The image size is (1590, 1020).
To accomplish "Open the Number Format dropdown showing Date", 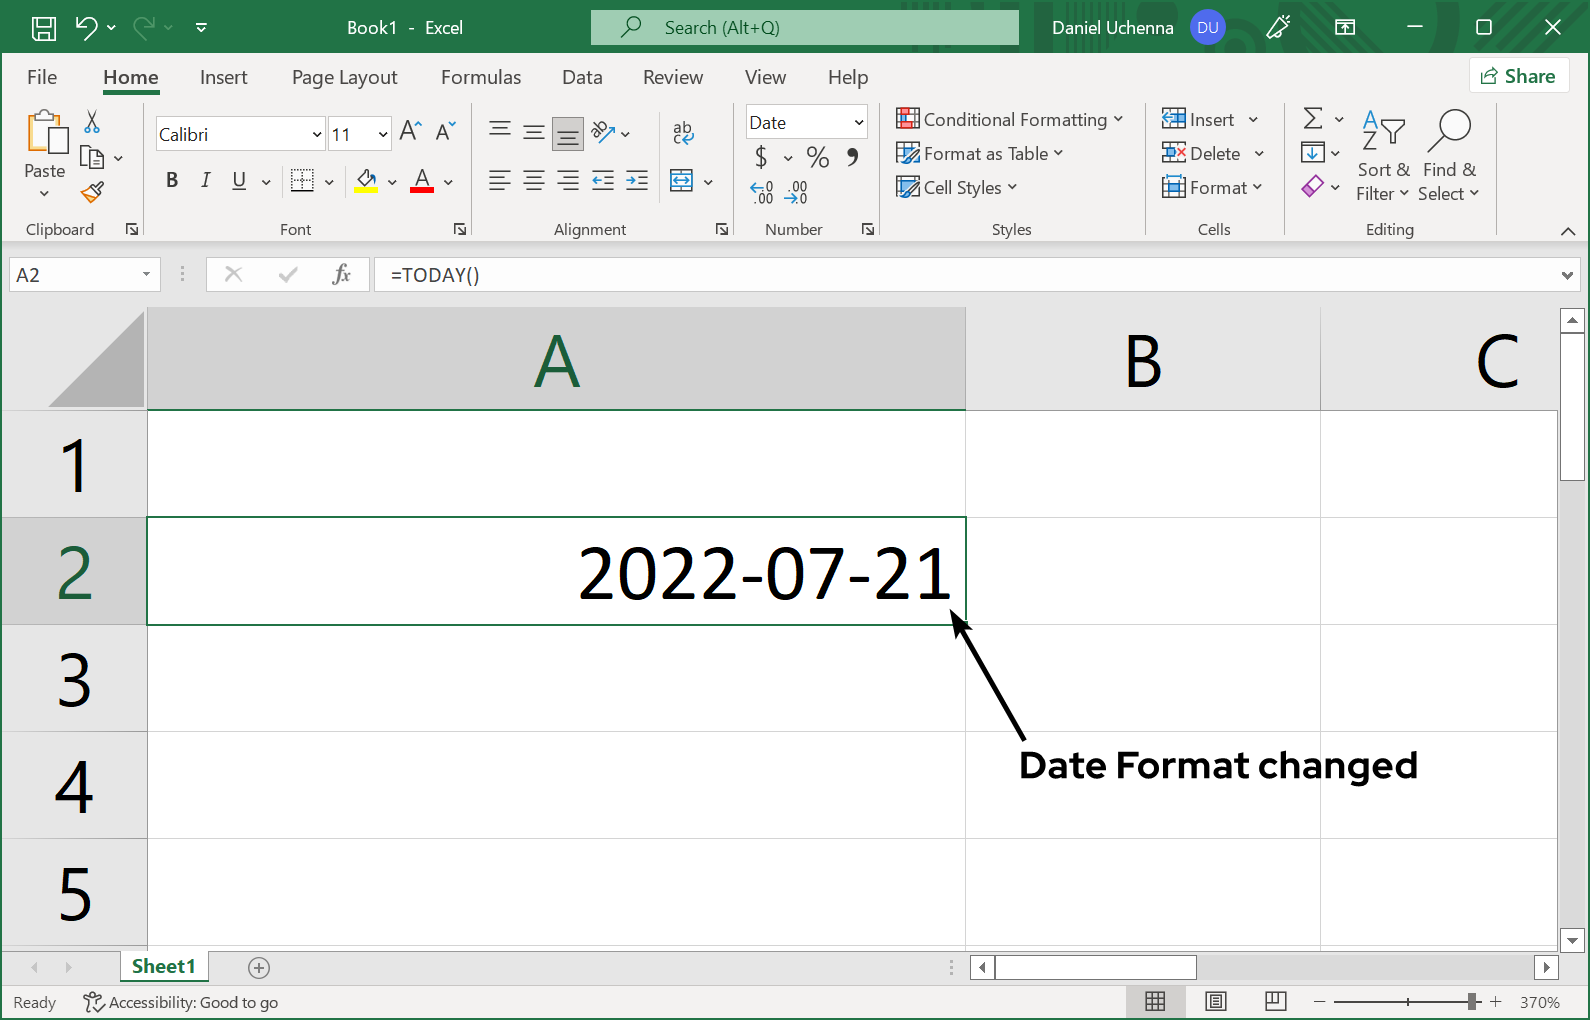I will click(858, 123).
